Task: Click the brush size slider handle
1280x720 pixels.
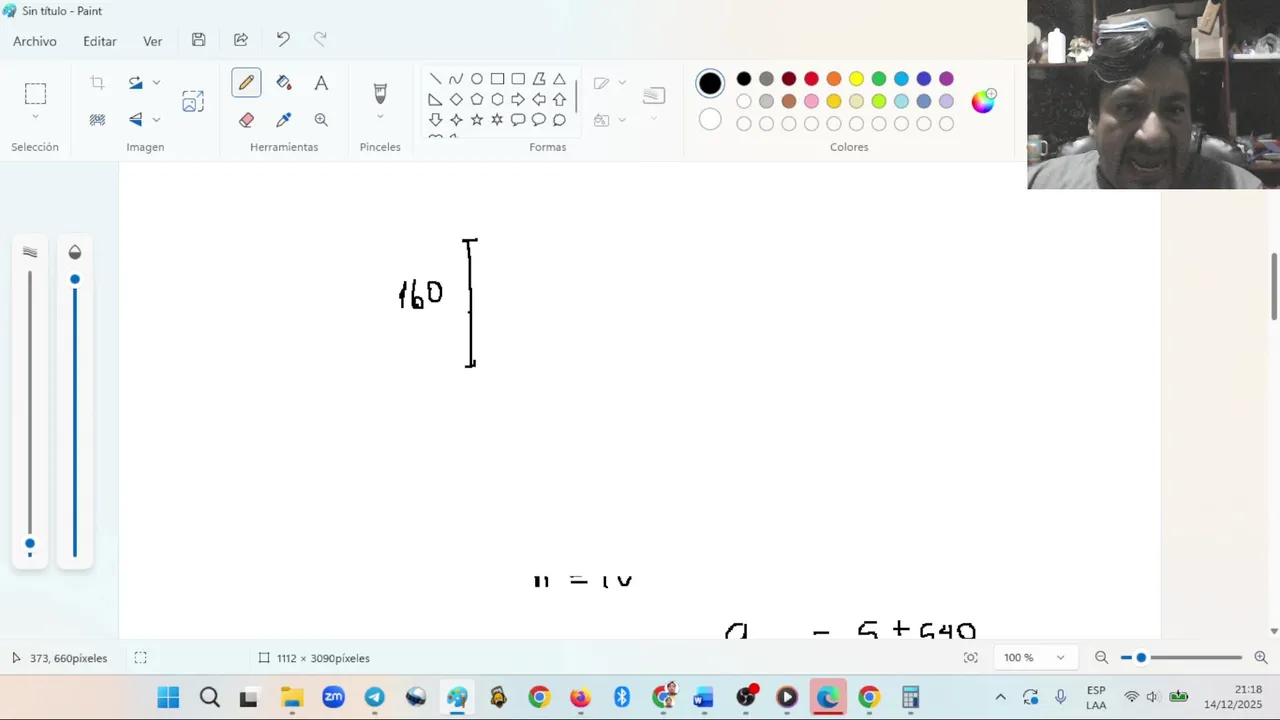Action: click(30, 545)
